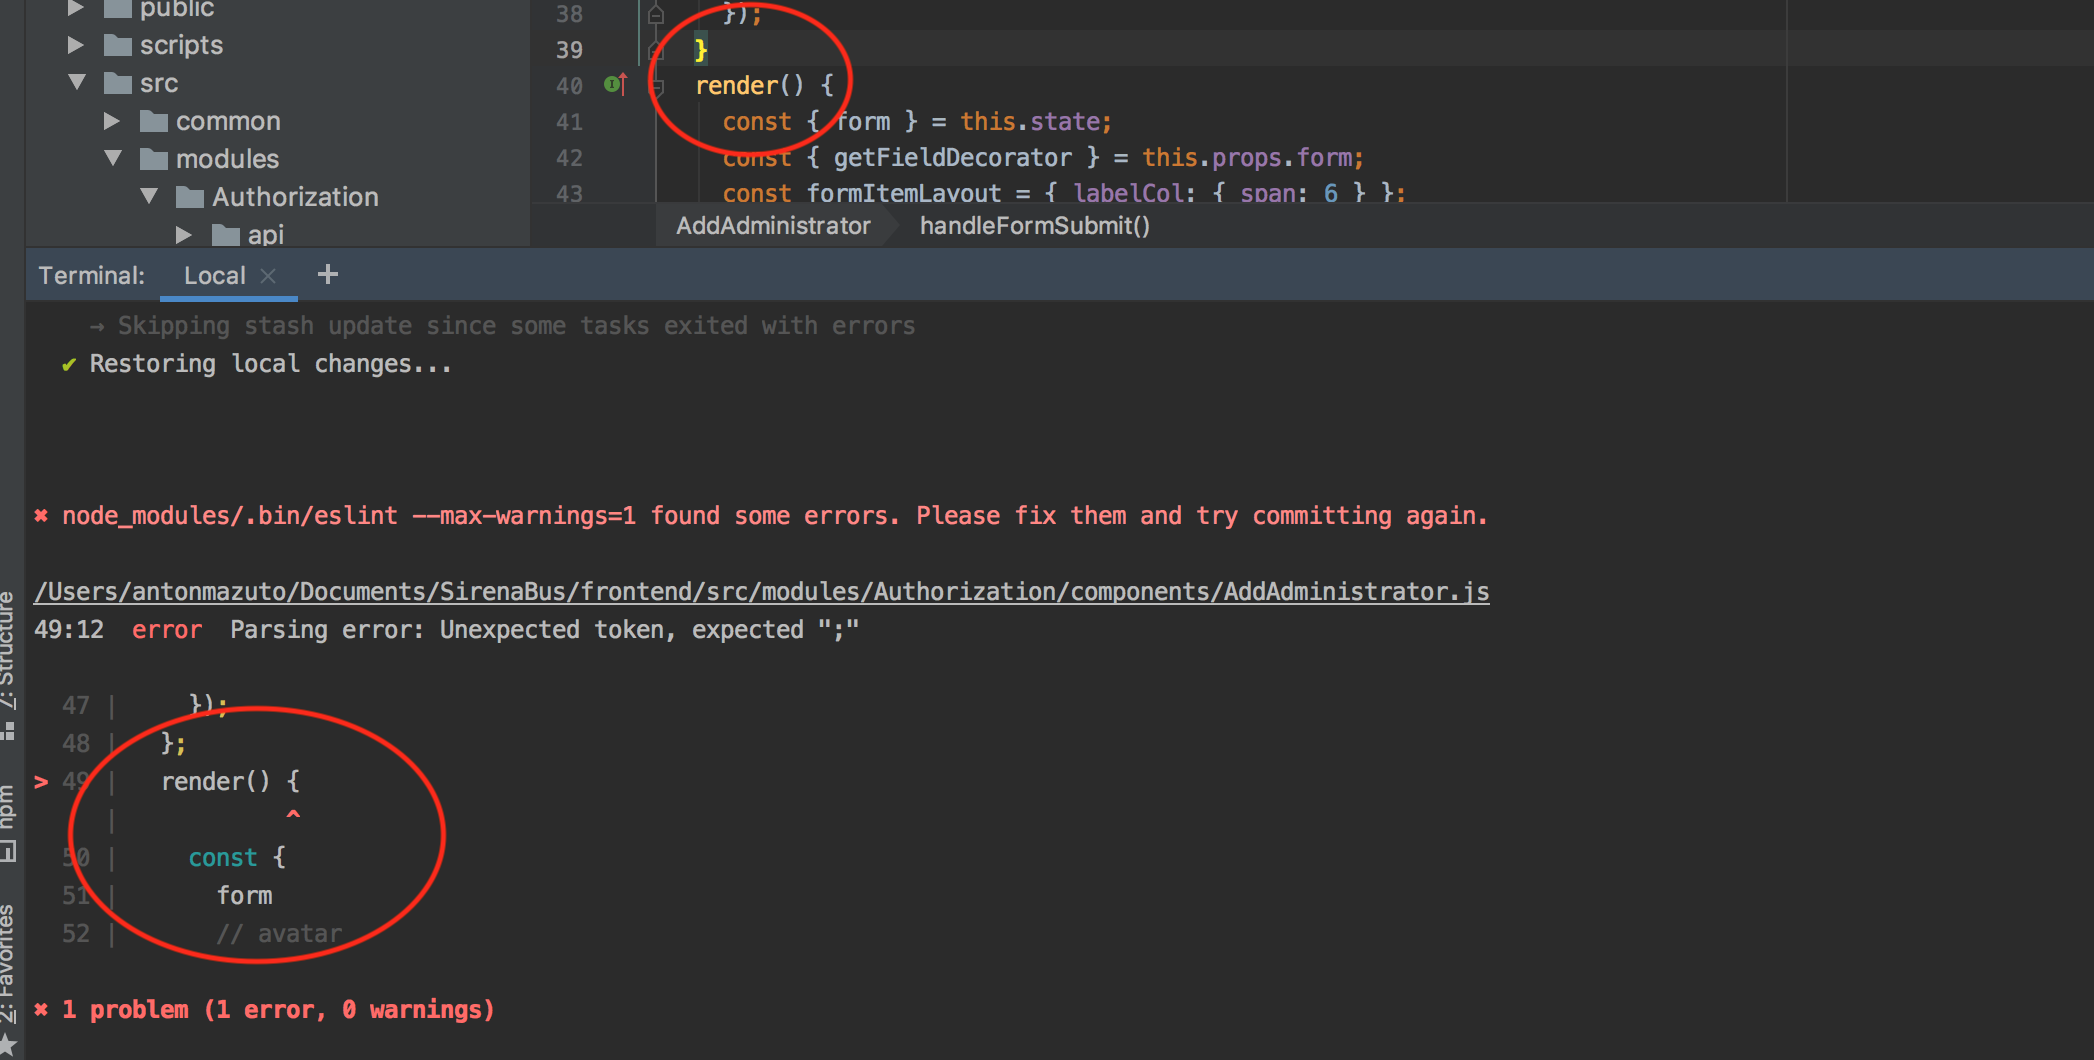Screen dimensions: 2094x1060
Task: Select handleFormSubmit() in the breadcrumb
Action: [x=1035, y=226]
